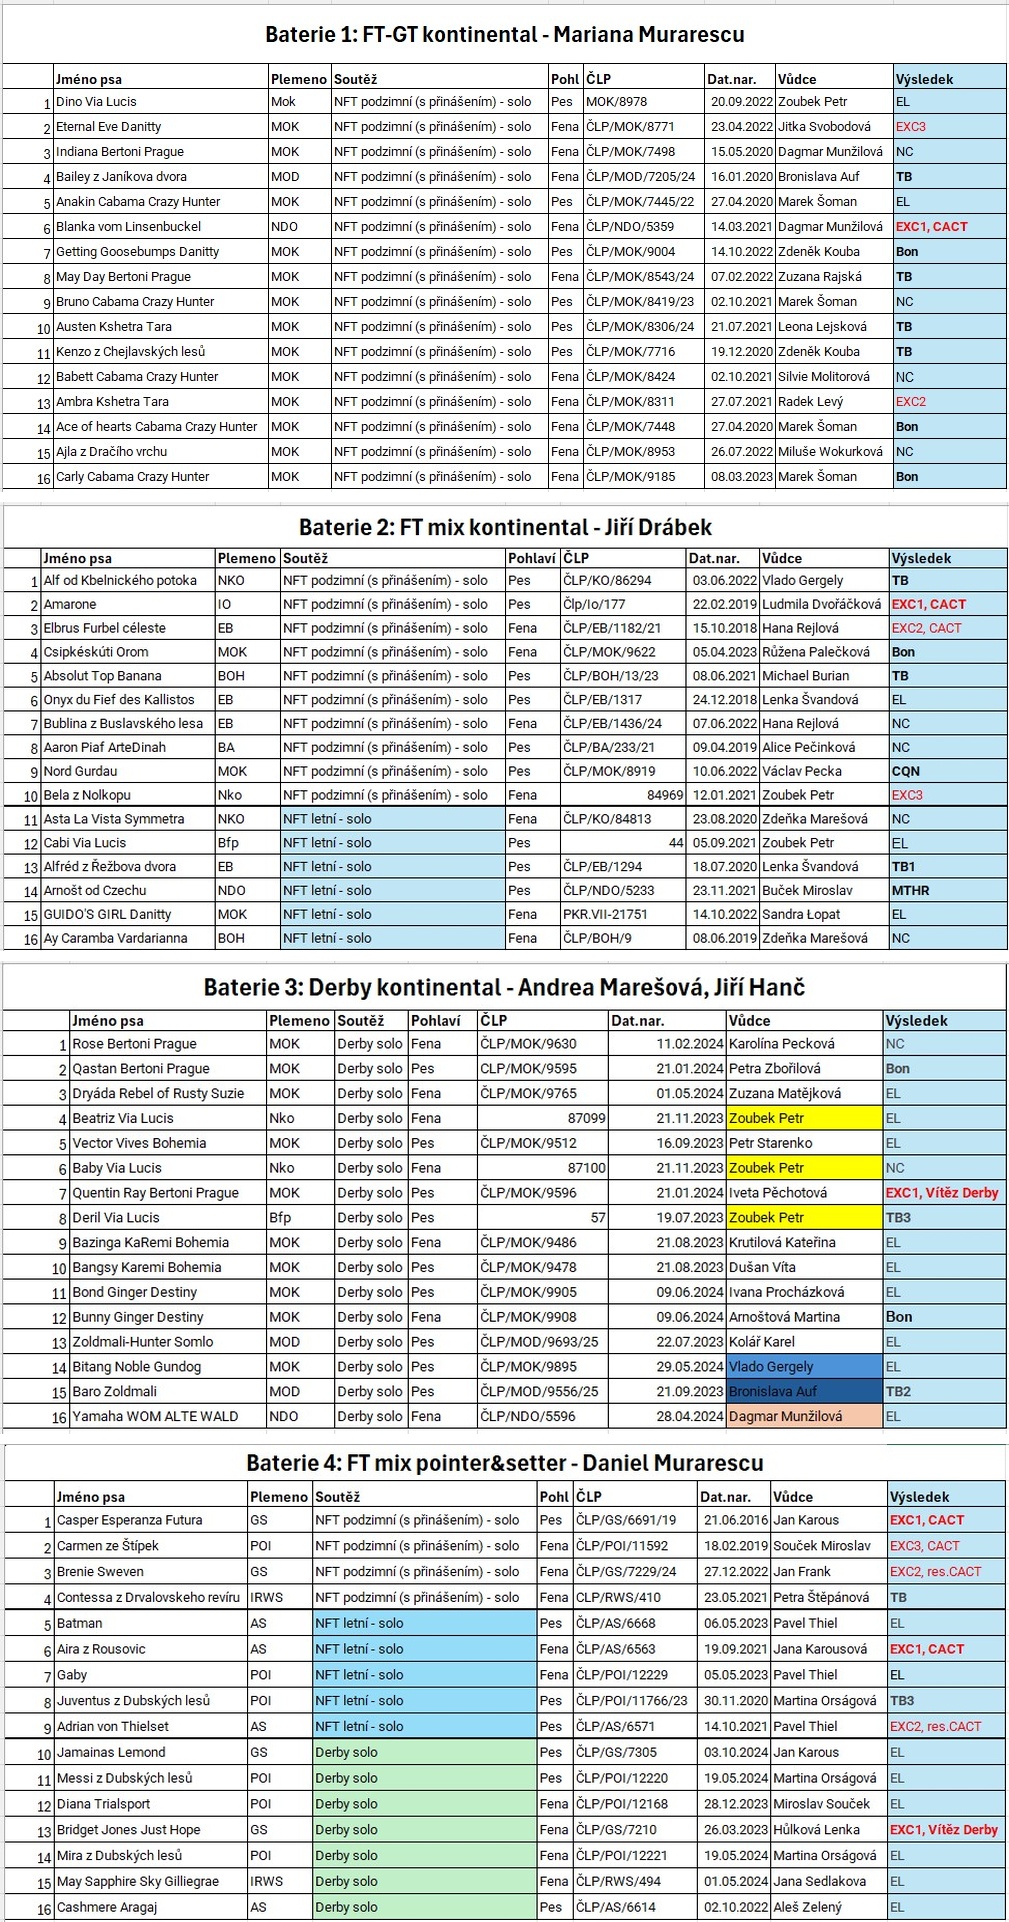This screenshot has width=1009, height=1922.
Task: Select the 'Jitka Svobodová' handler cell
Action: [834, 127]
